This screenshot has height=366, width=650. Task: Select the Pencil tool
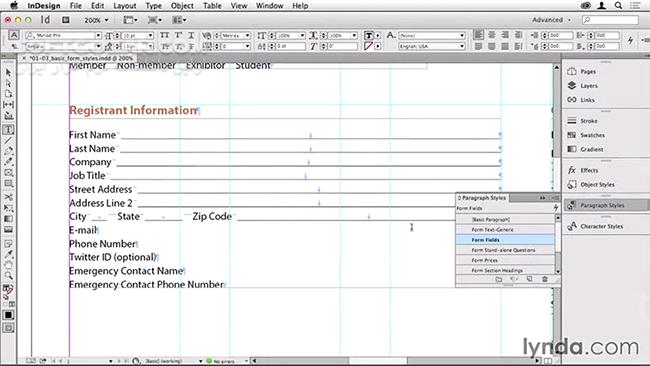[8, 162]
